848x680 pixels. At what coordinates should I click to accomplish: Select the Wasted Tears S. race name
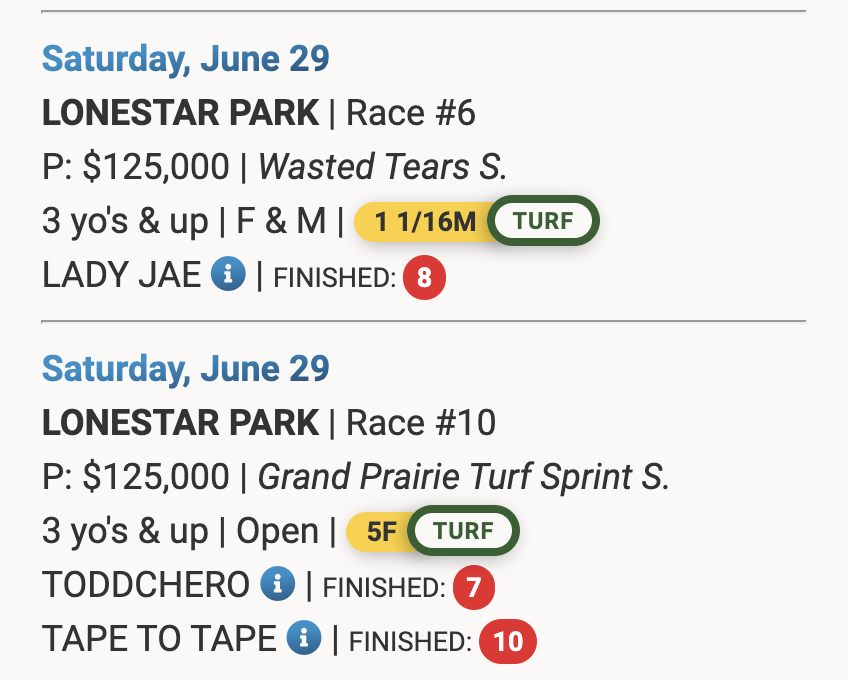pos(383,167)
